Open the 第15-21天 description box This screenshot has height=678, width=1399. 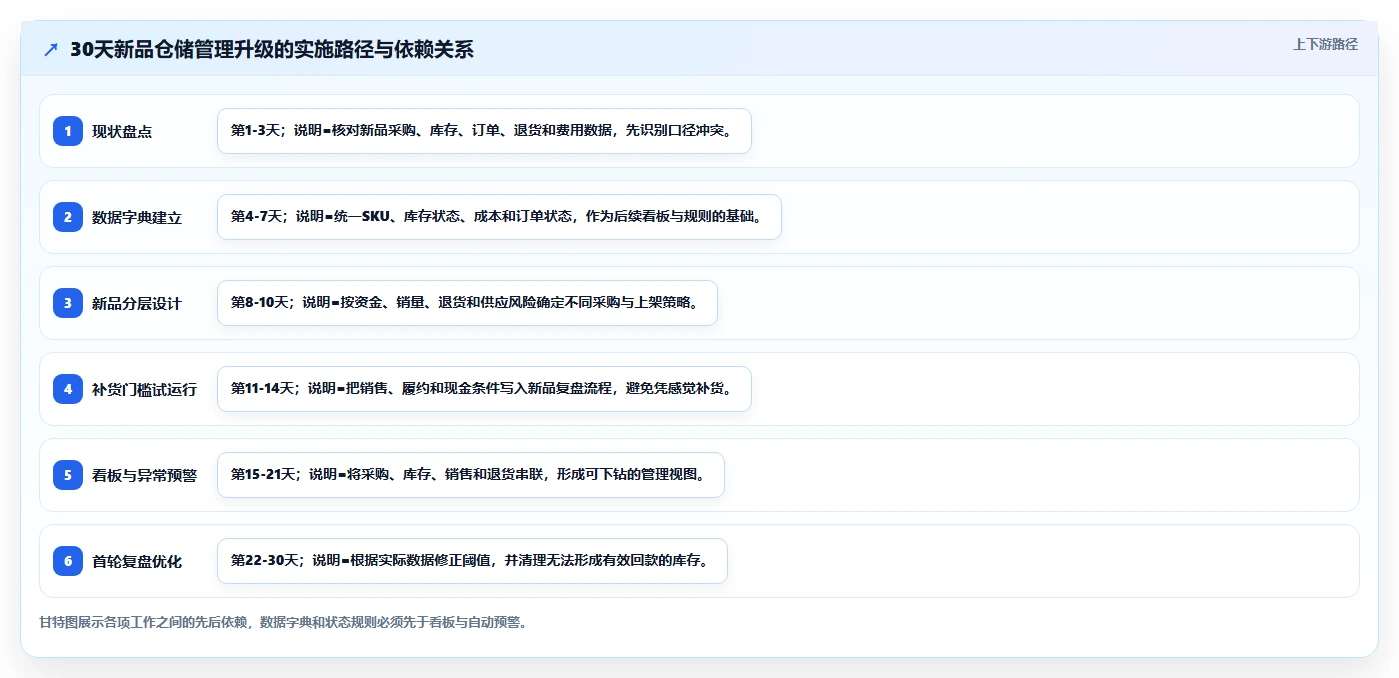470,475
